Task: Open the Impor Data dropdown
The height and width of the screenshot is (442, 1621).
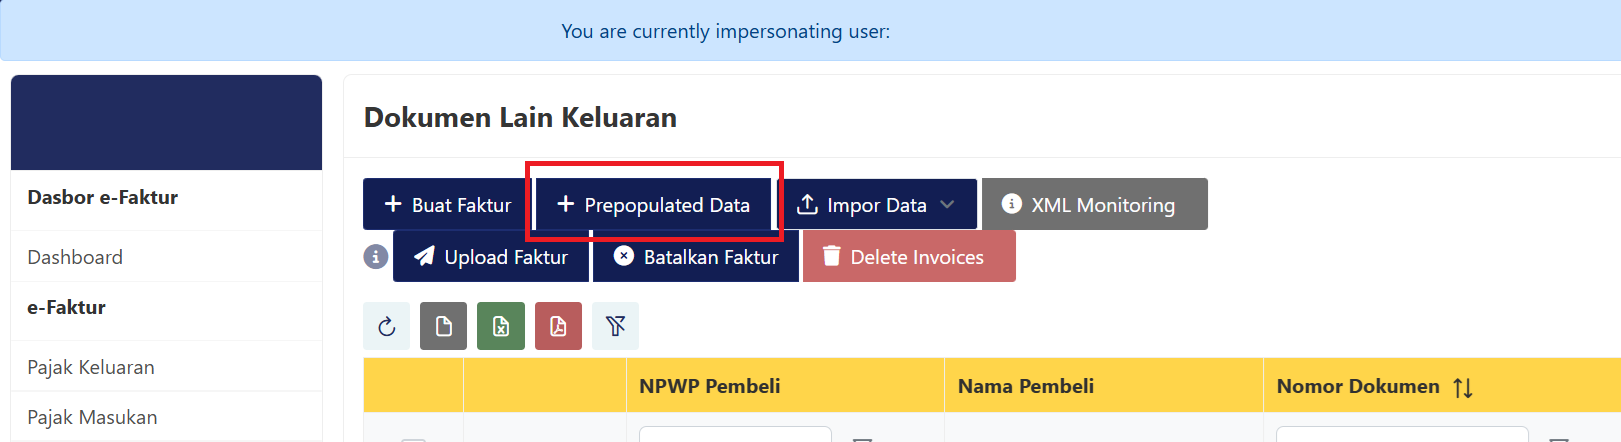Action: click(x=876, y=205)
